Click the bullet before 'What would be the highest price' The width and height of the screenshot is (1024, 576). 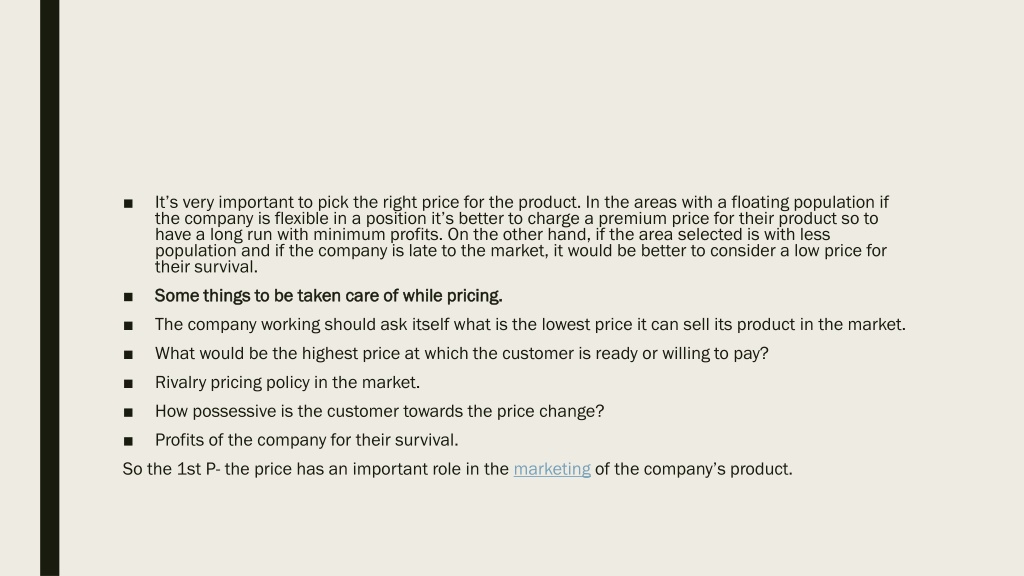tap(128, 355)
